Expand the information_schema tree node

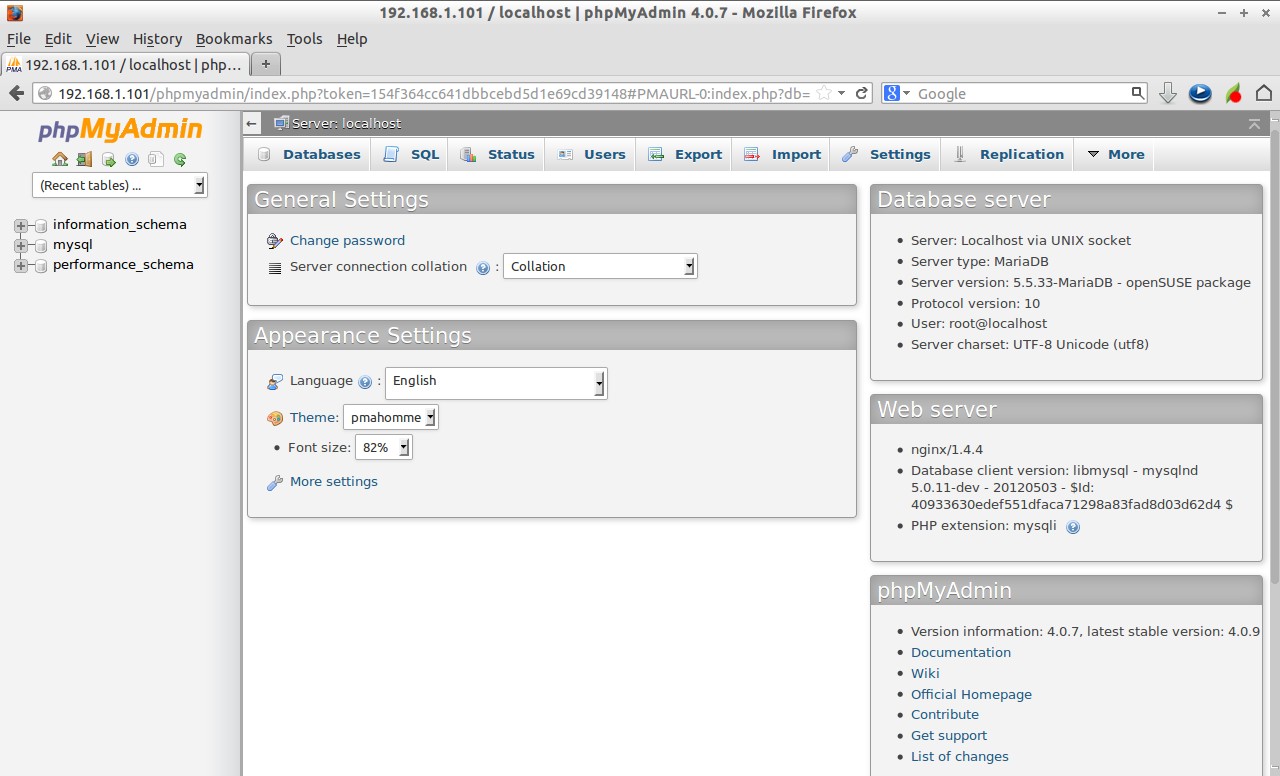tap(21, 225)
